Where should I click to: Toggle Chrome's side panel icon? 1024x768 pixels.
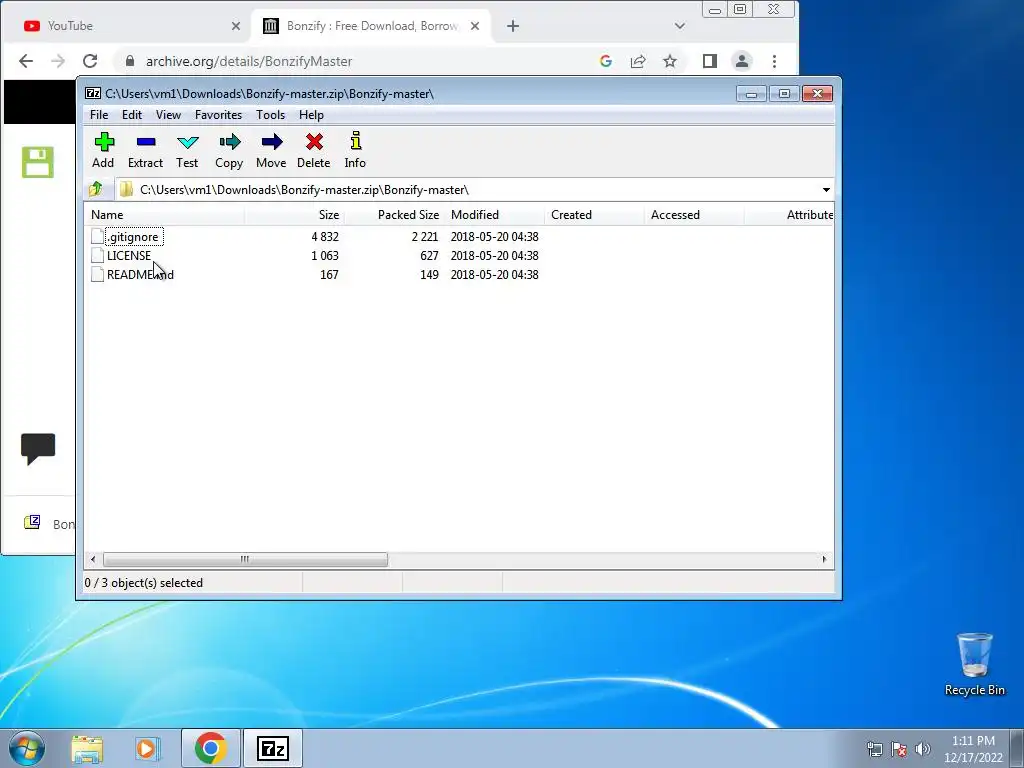(710, 61)
